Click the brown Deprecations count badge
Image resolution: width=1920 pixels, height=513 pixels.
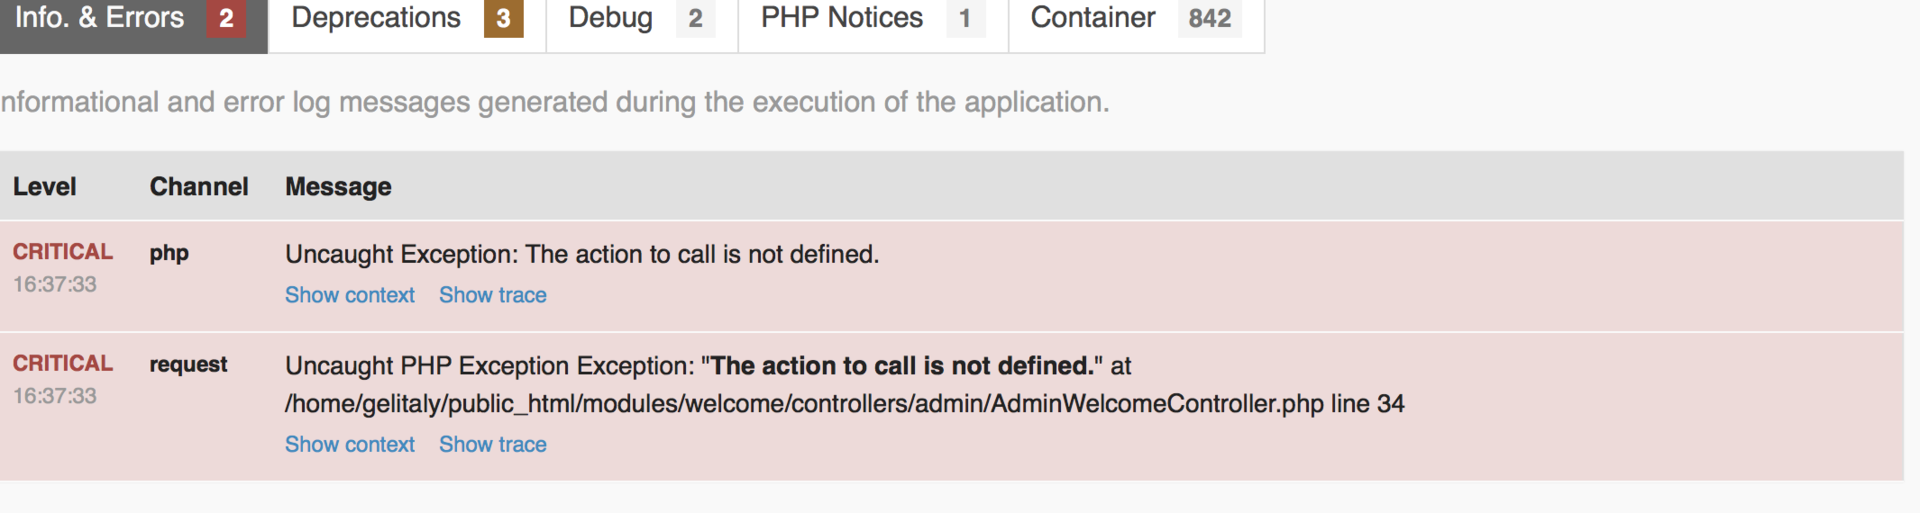pos(503,18)
